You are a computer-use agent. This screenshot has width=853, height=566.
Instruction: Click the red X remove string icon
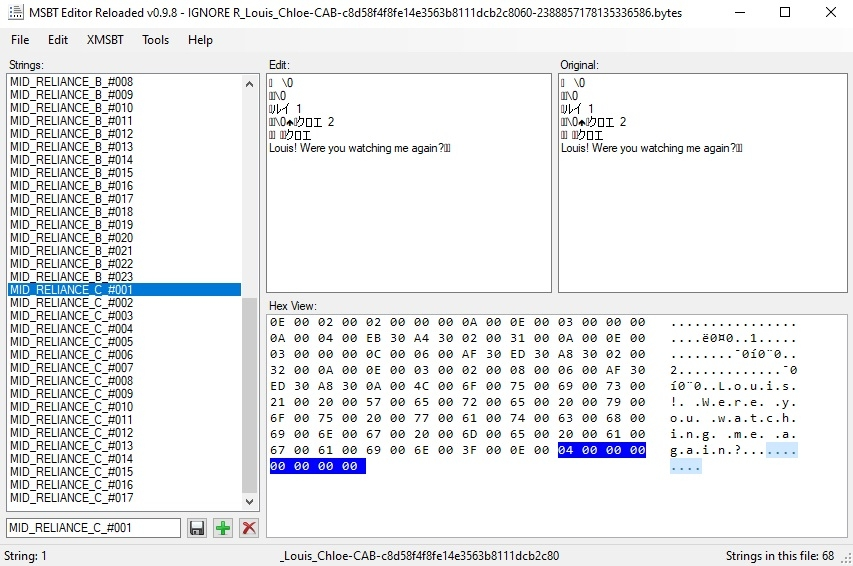click(x=249, y=528)
